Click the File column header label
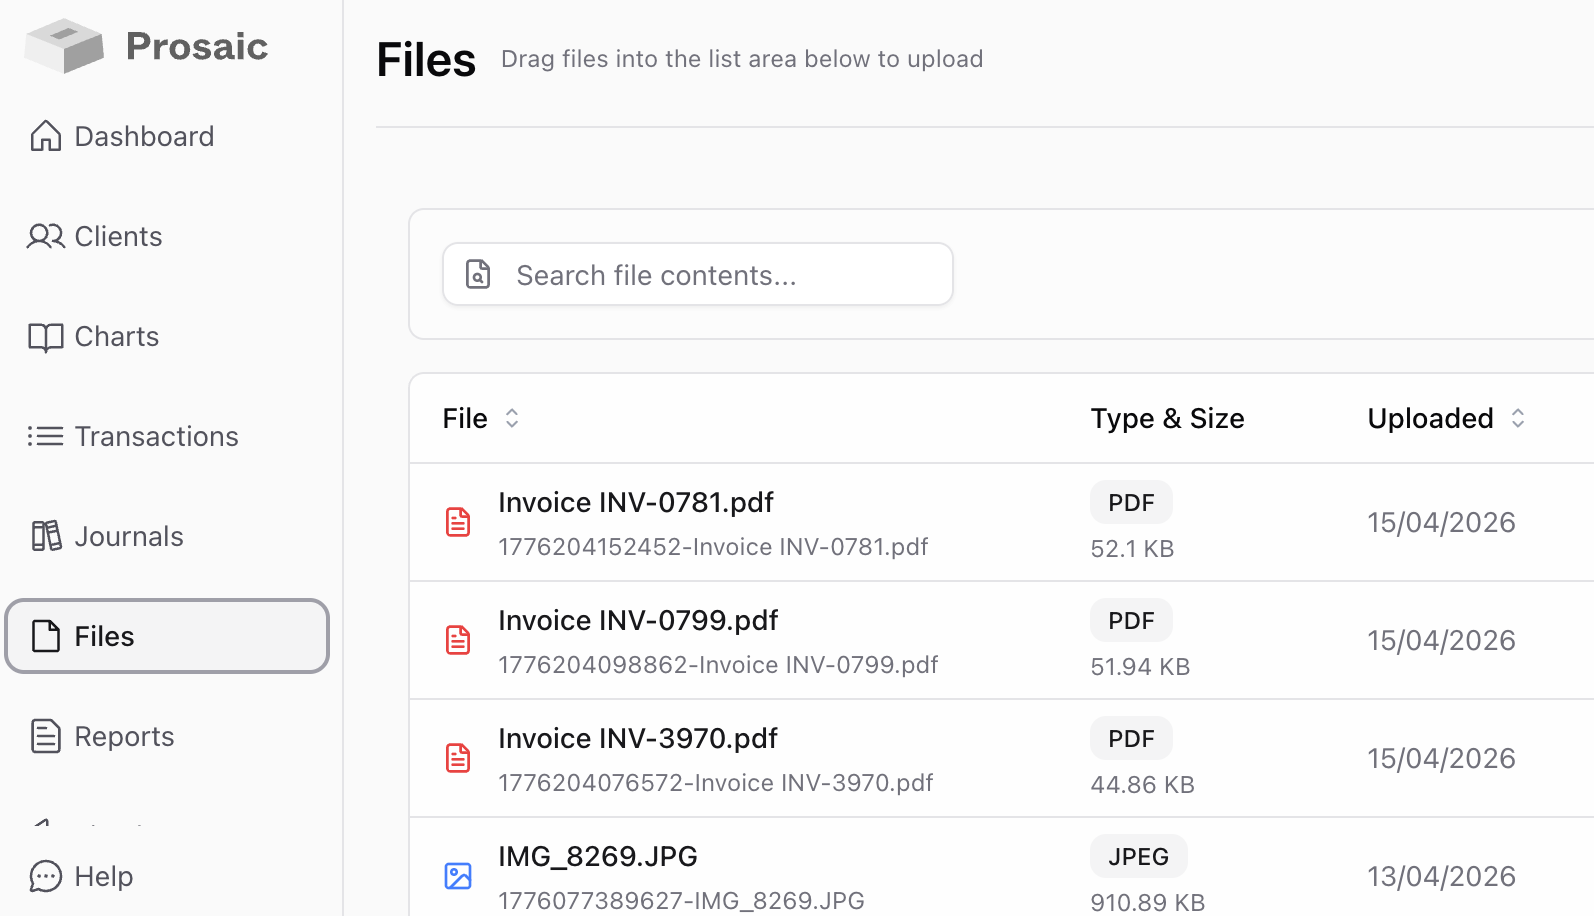This screenshot has width=1594, height=916. click(x=465, y=418)
